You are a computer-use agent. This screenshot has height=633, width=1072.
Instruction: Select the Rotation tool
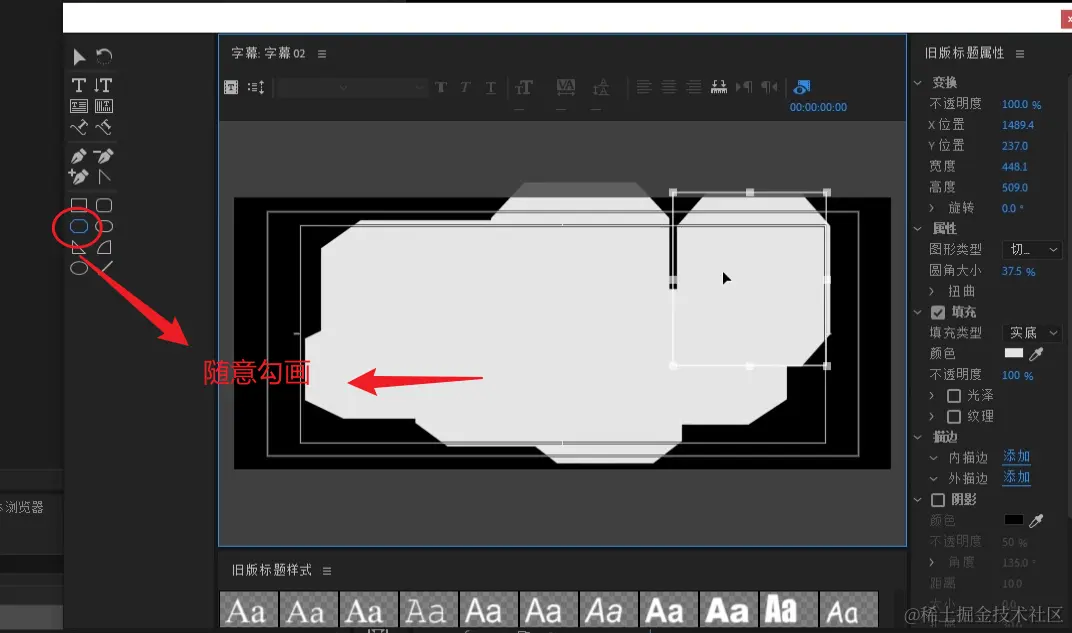tap(104, 57)
